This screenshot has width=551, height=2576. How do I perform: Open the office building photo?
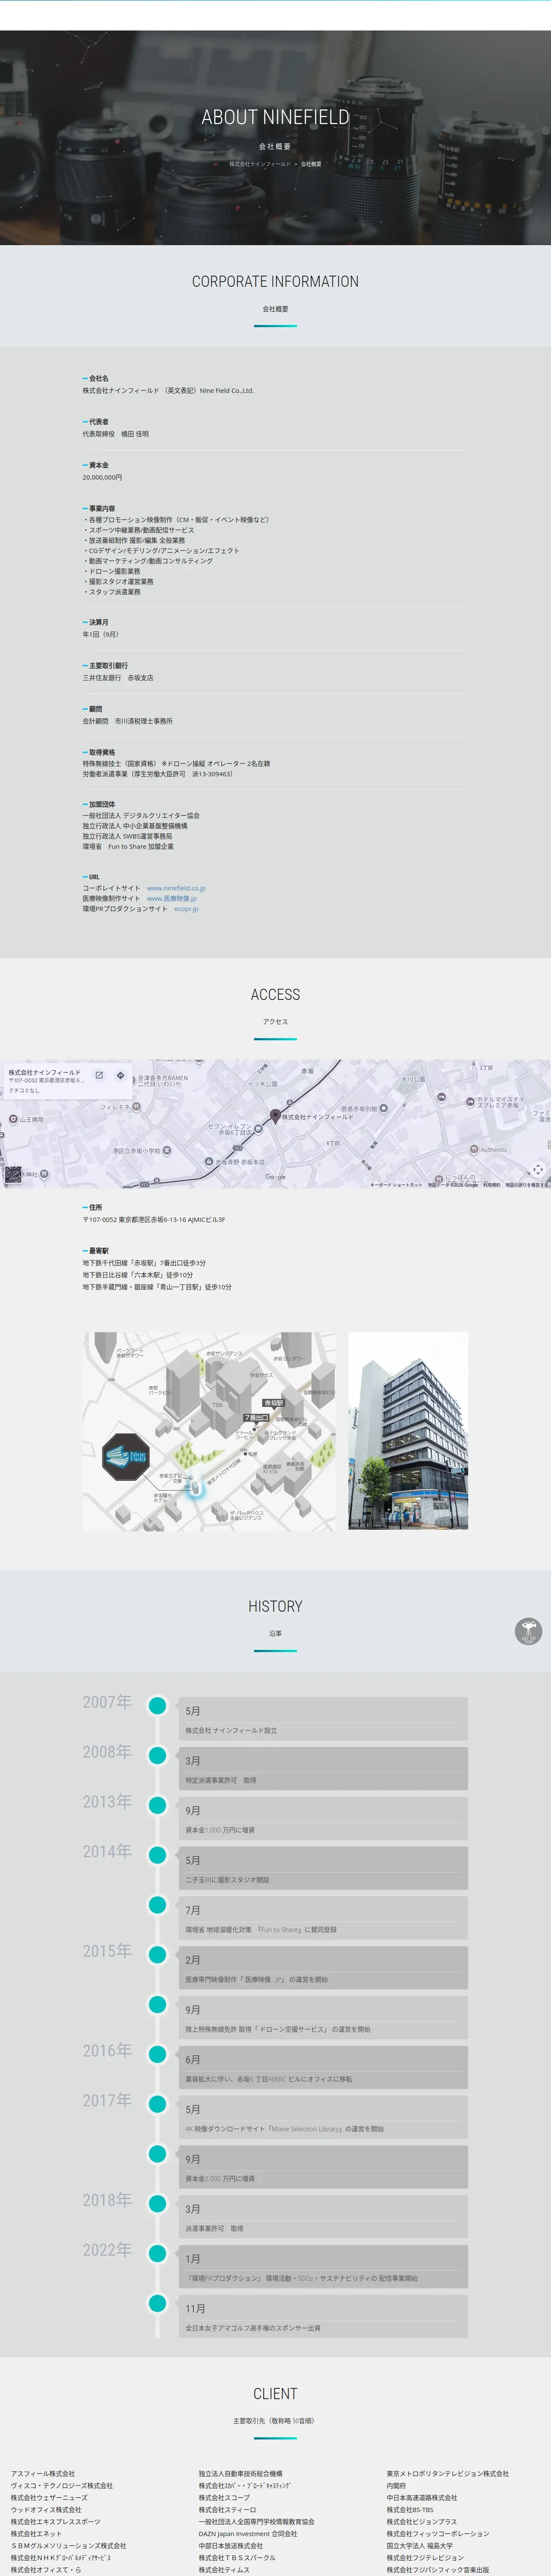[x=408, y=1431]
